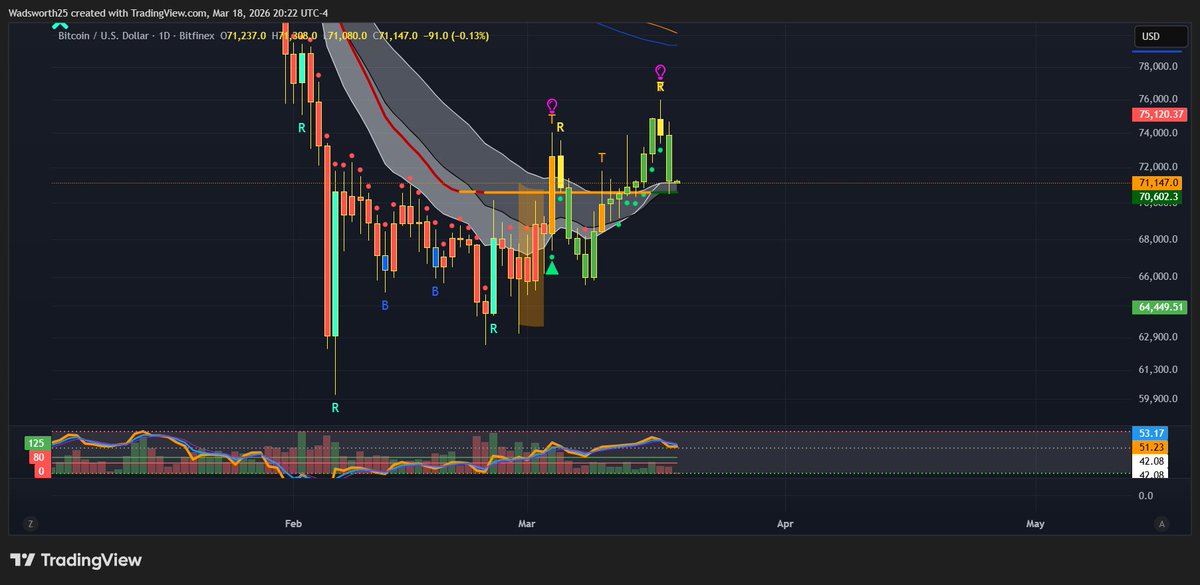The height and width of the screenshot is (585, 1200).
Task: Click the close value C71,147.0 in legend
Action: [397, 35]
